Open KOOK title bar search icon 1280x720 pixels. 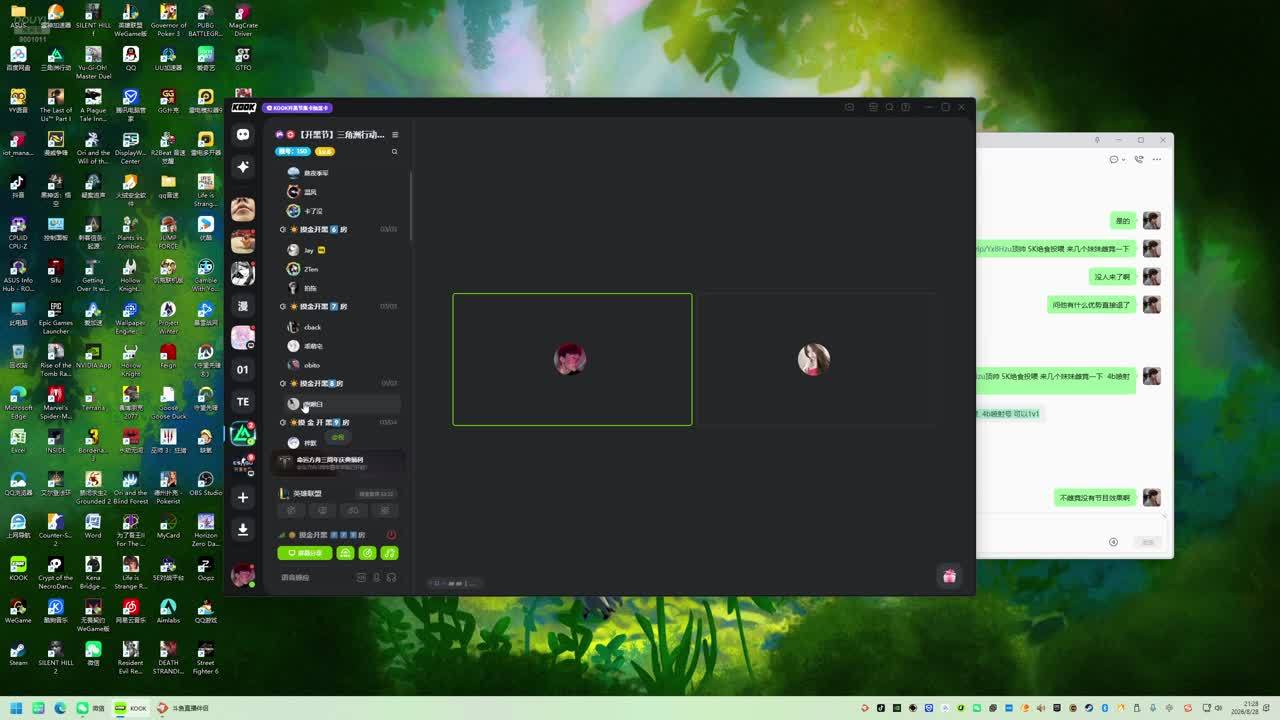coord(889,107)
